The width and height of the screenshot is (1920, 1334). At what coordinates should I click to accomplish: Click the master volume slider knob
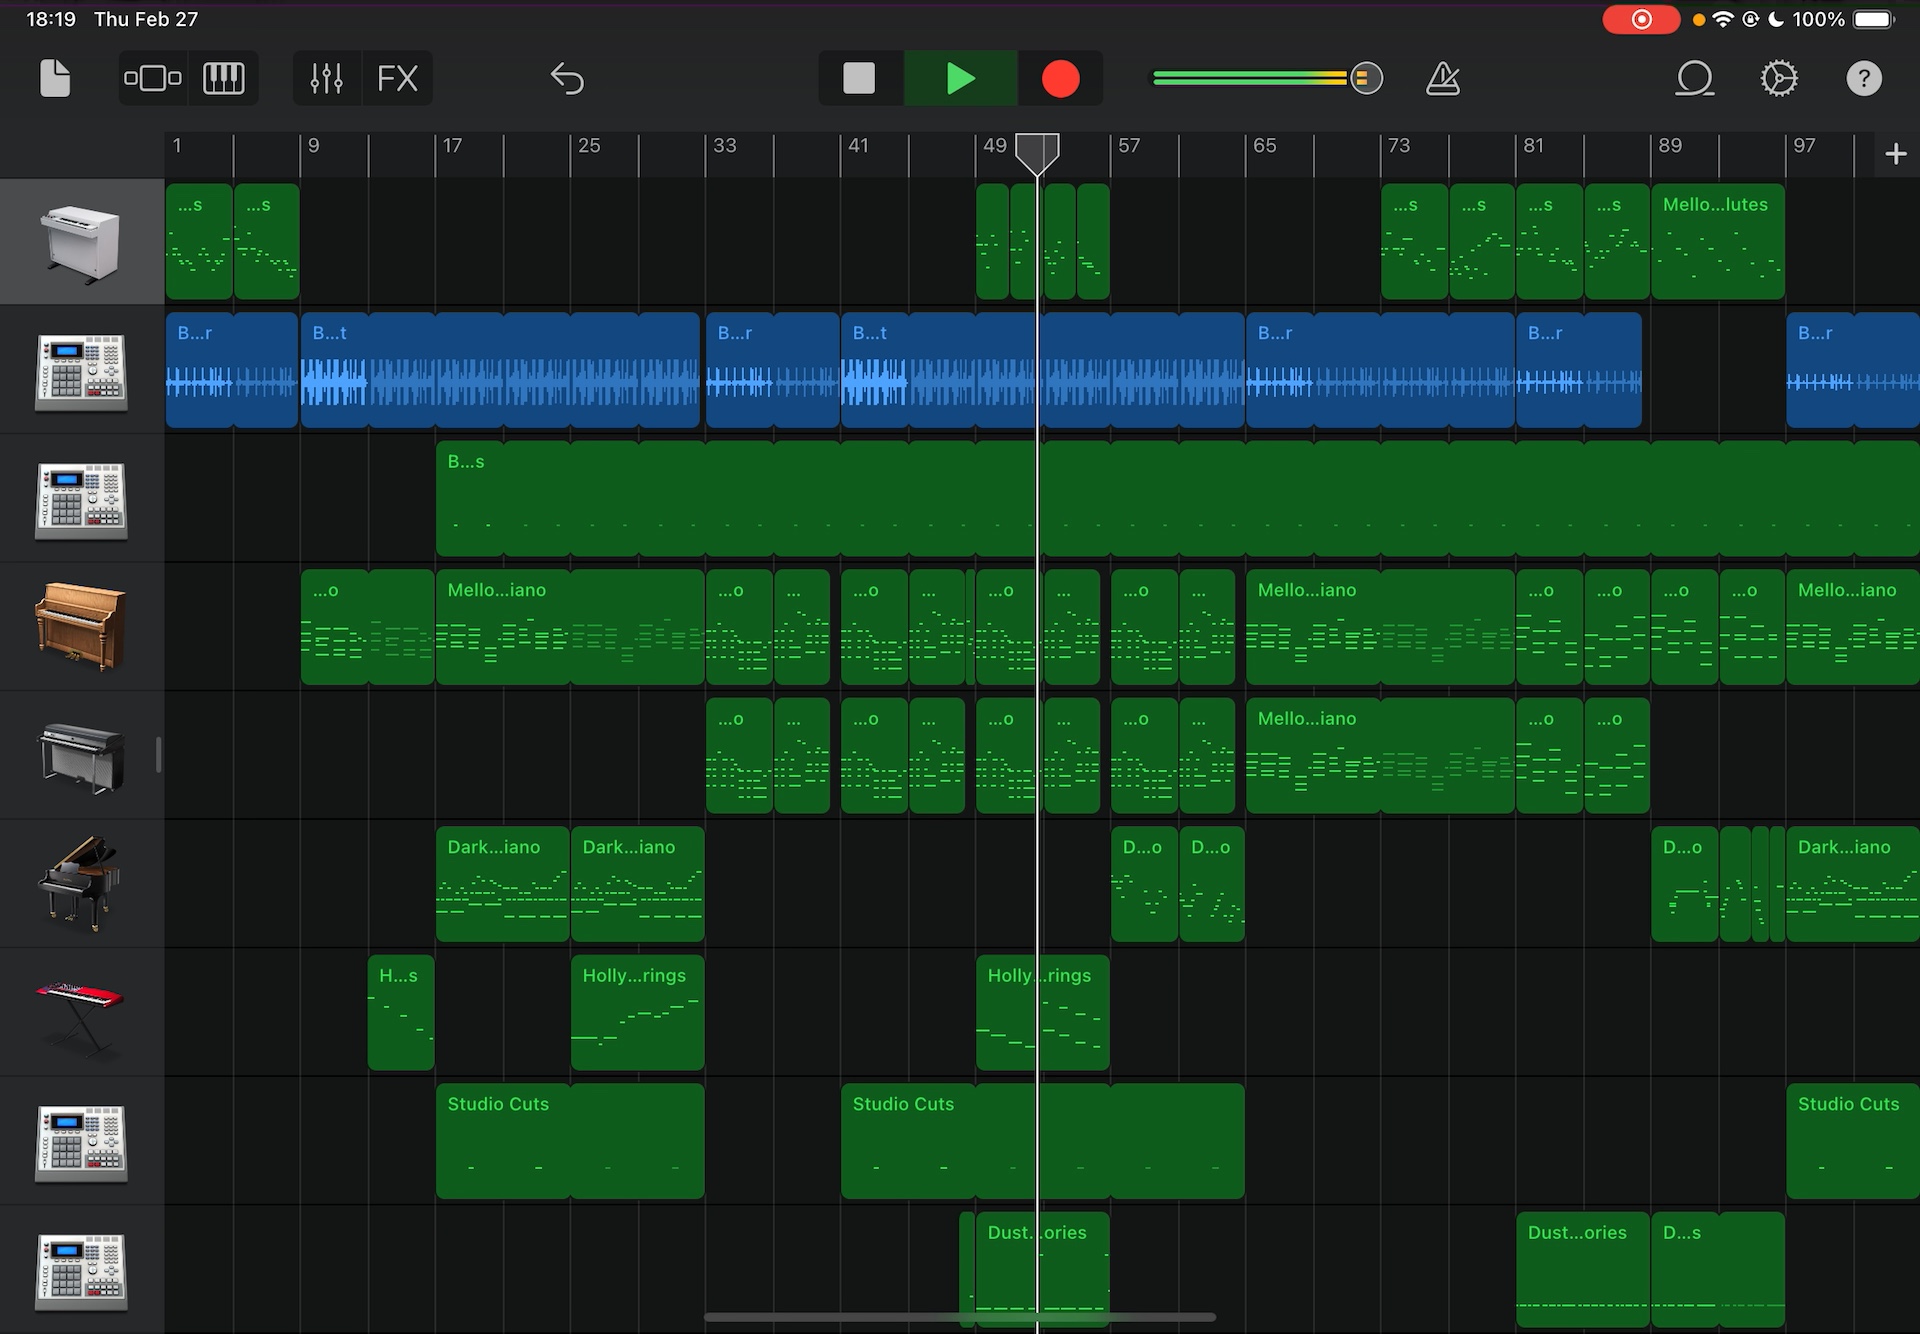1366,78
